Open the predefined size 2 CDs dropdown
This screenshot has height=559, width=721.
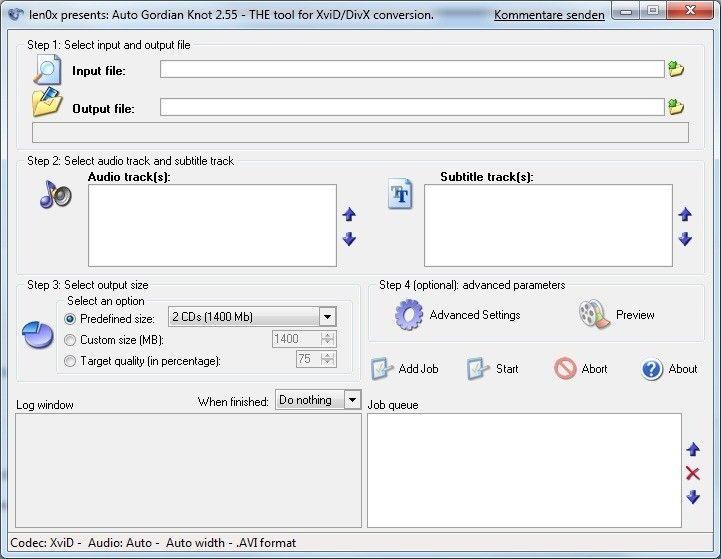pyautogui.click(x=252, y=317)
